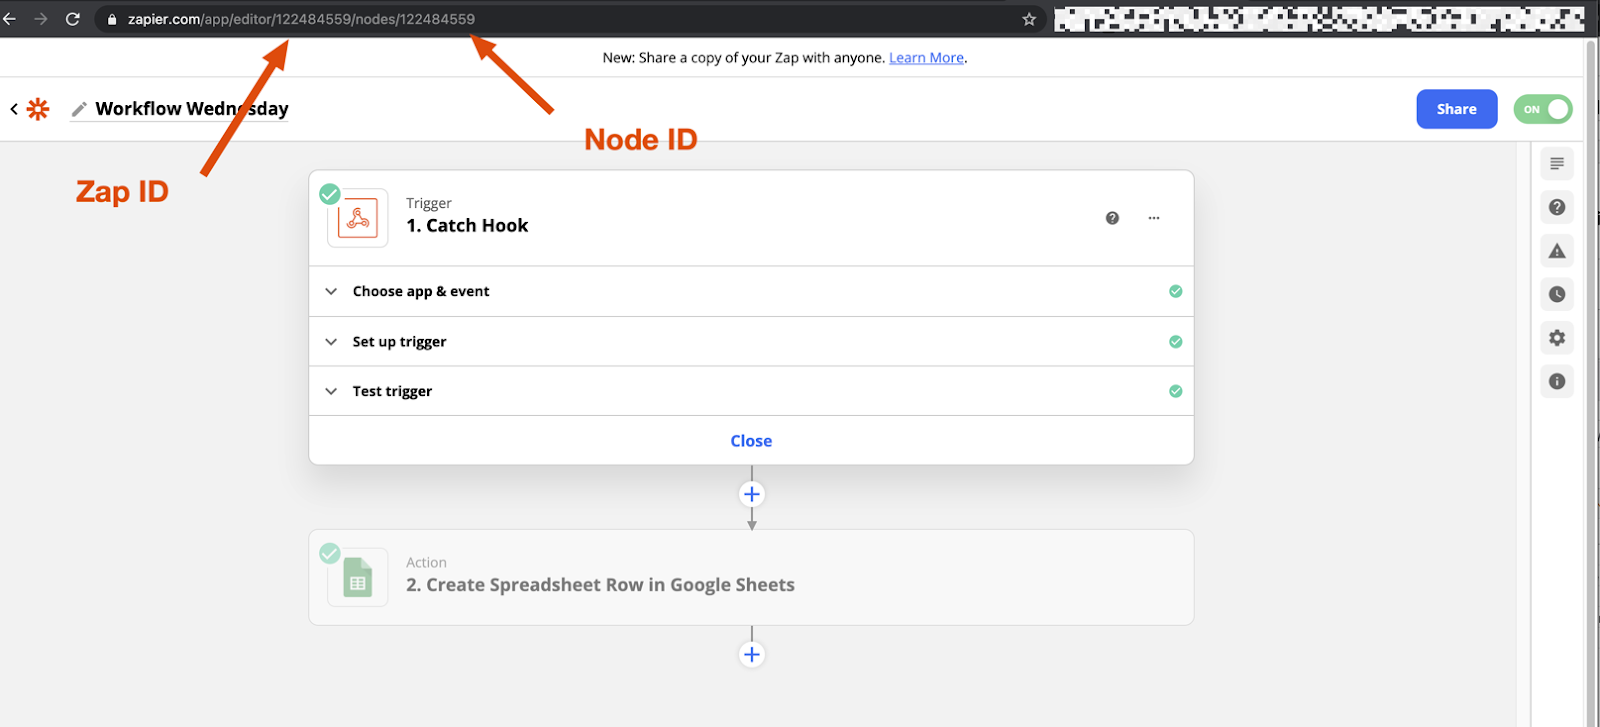
Task: Expand Choose app & event section
Action: tap(751, 291)
